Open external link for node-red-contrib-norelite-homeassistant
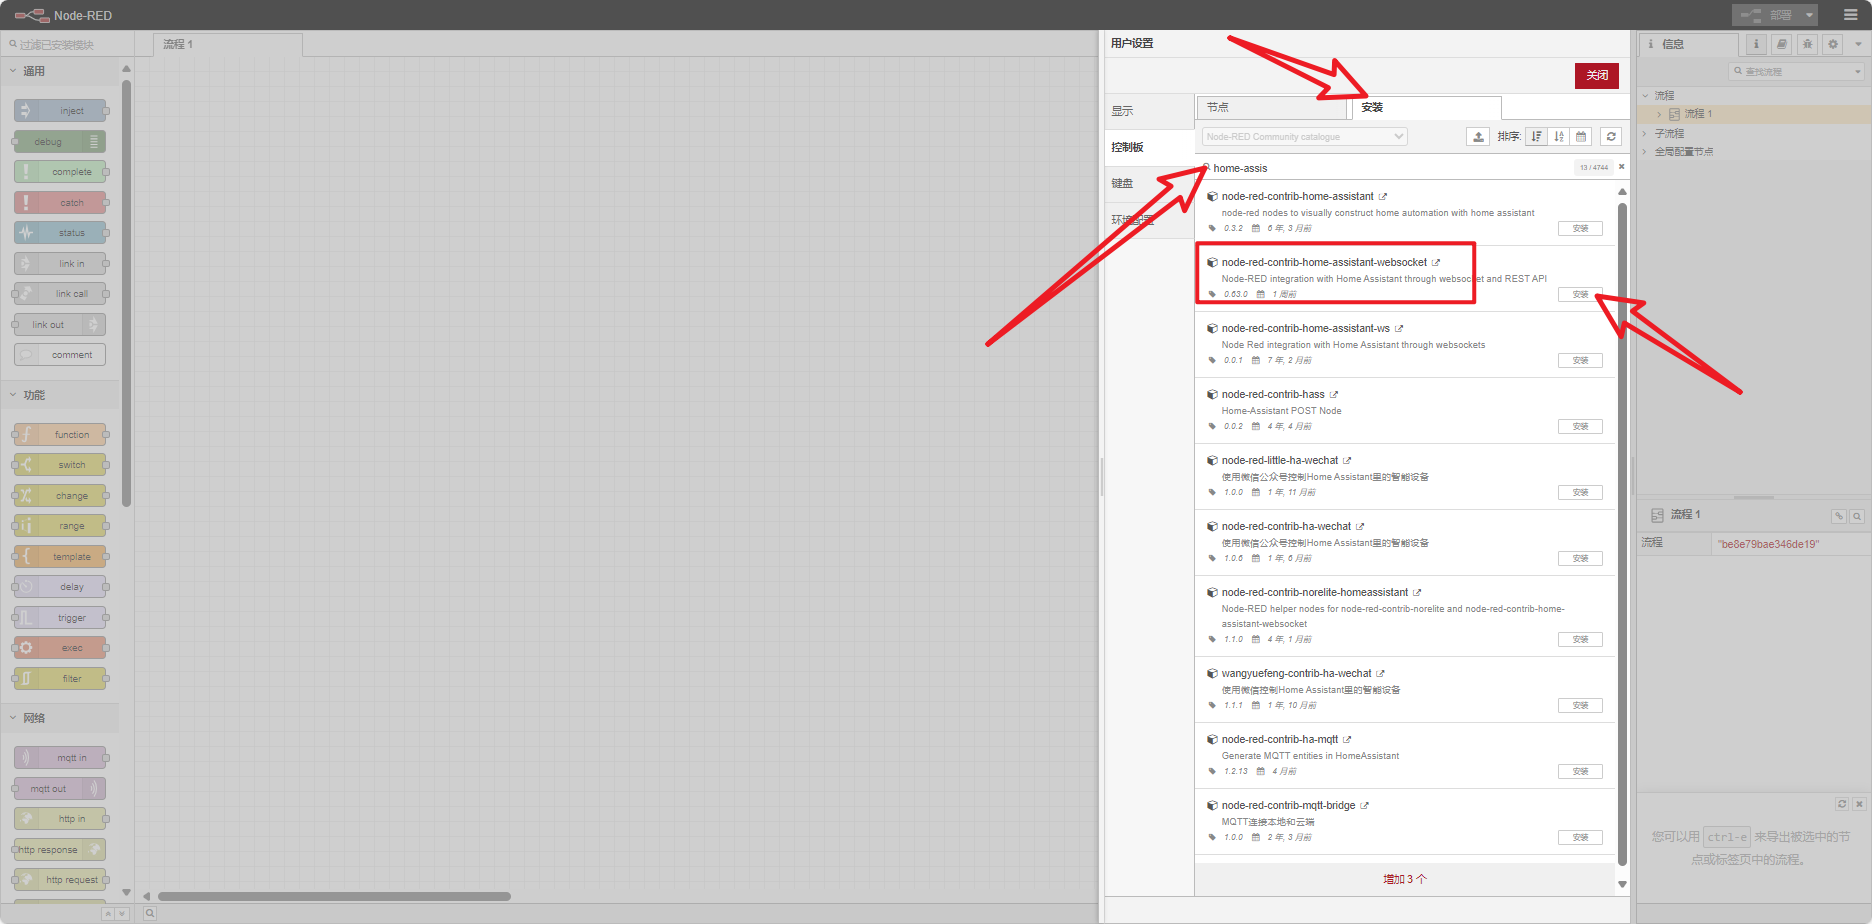This screenshot has width=1872, height=924. click(1417, 593)
